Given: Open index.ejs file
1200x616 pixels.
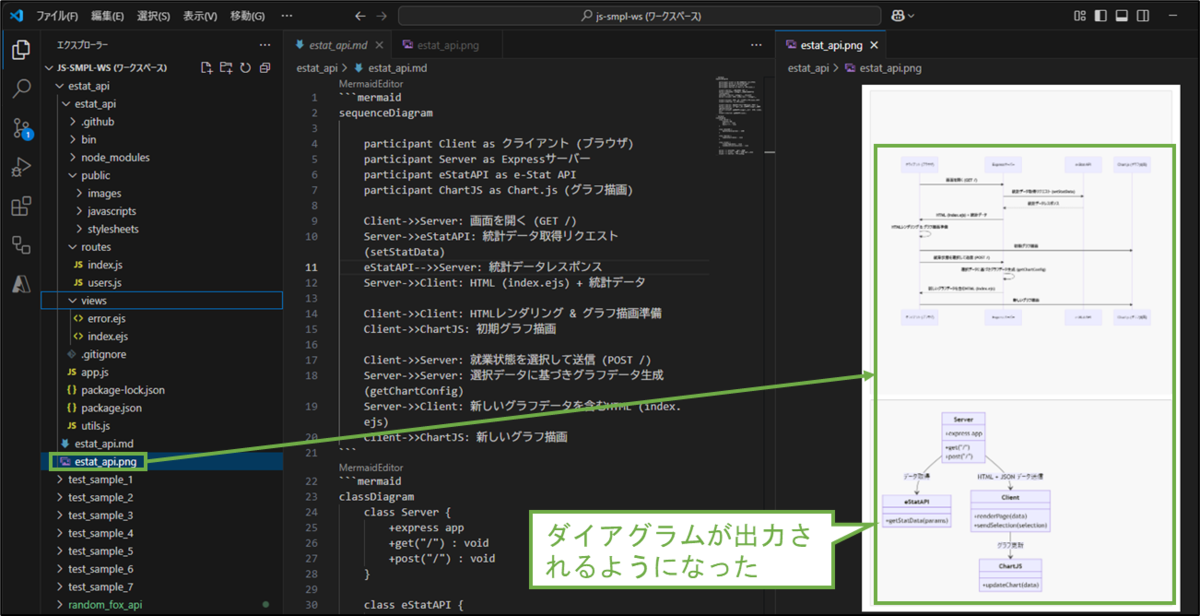Looking at the screenshot, I should pos(107,336).
